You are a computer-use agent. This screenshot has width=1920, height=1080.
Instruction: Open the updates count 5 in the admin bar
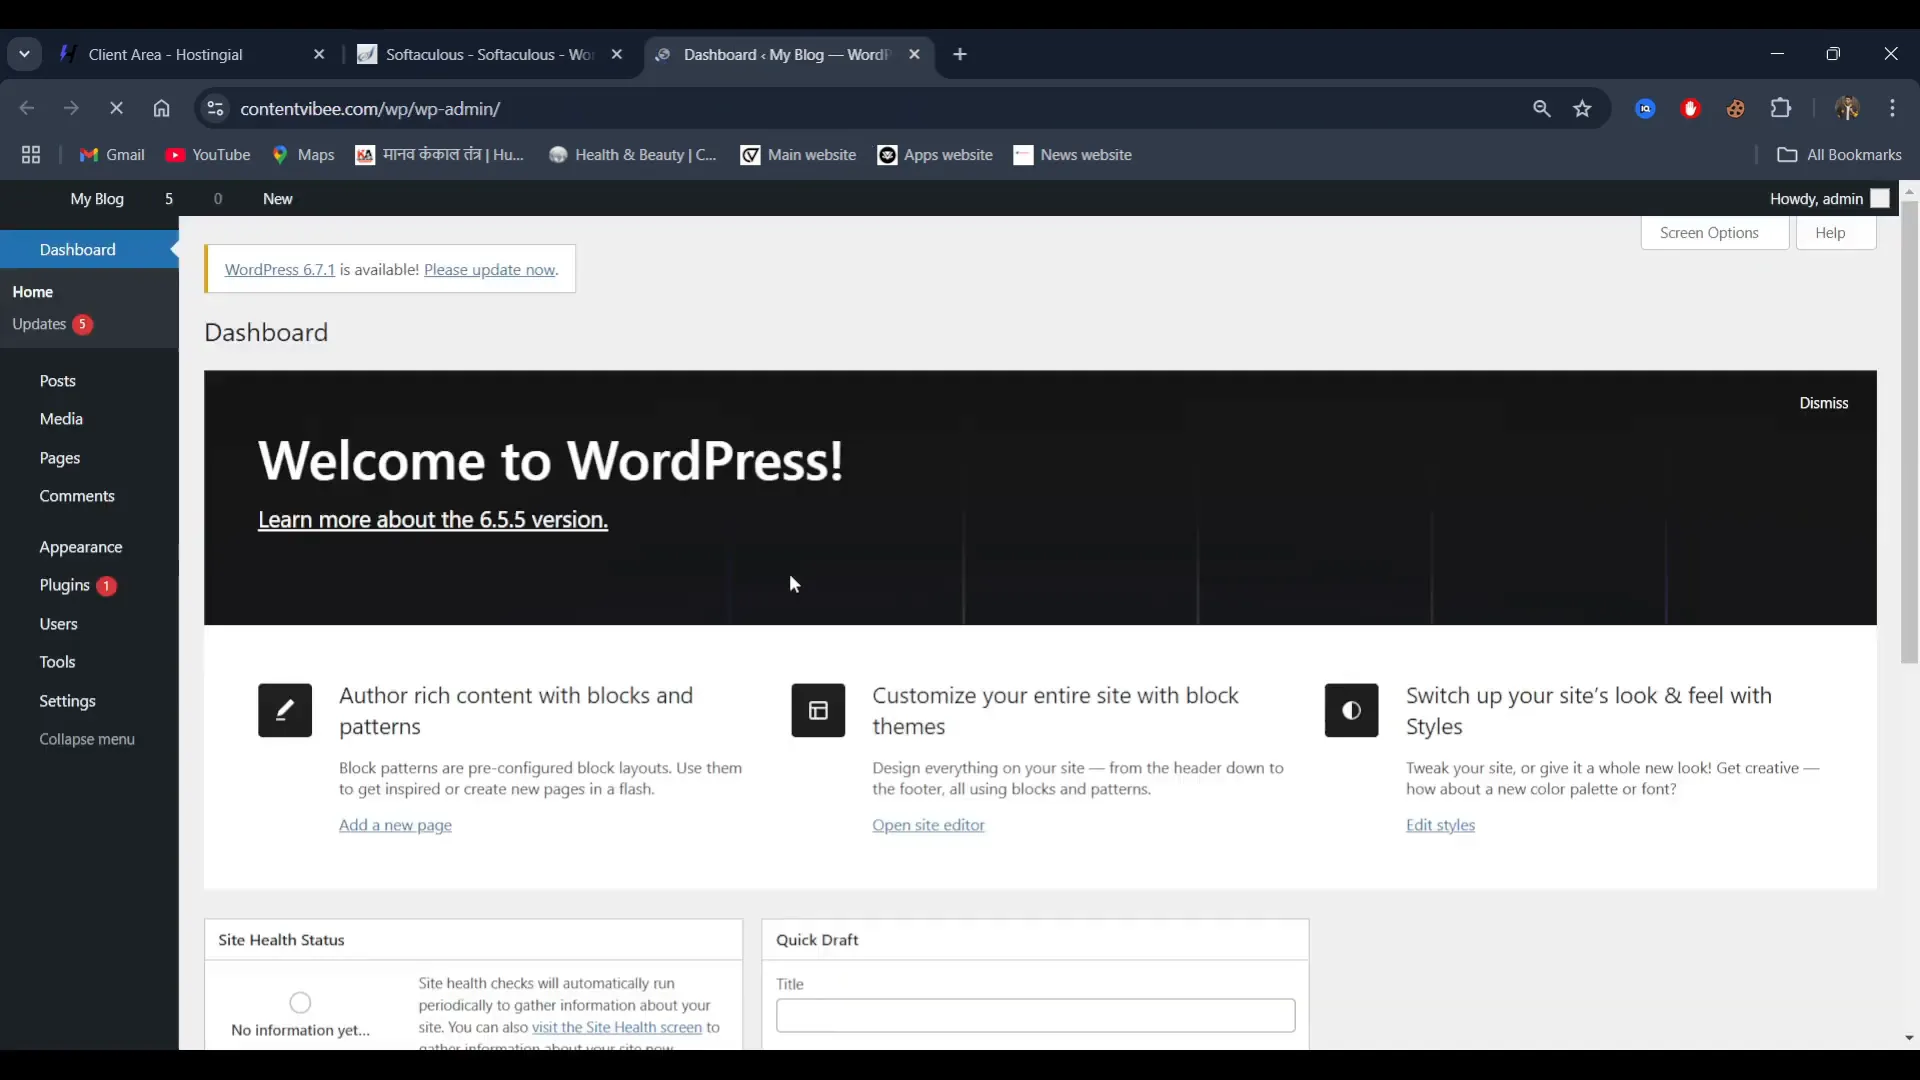pos(169,199)
